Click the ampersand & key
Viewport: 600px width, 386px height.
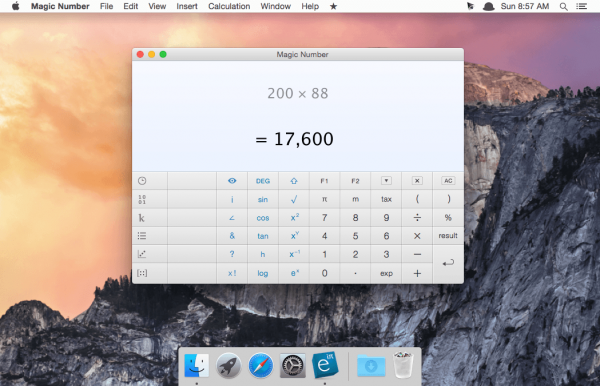coord(232,236)
